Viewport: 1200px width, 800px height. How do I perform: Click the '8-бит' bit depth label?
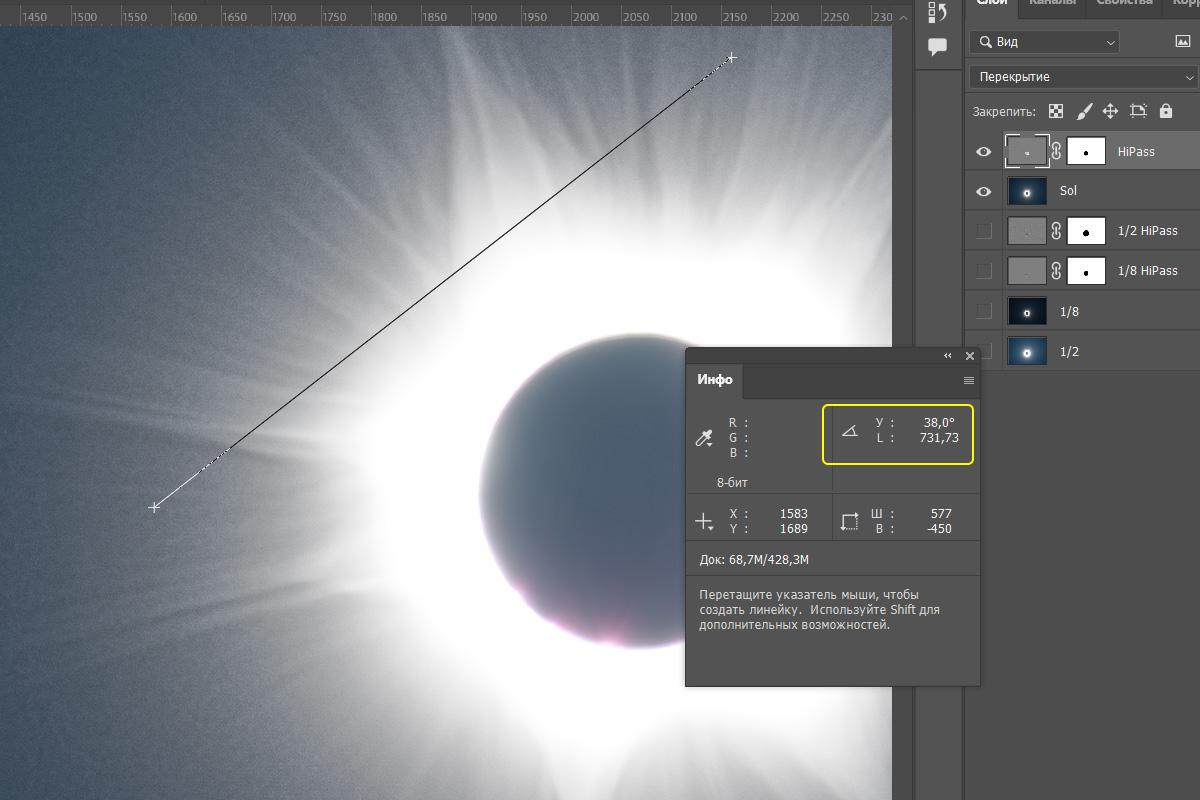(x=732, y=482)
